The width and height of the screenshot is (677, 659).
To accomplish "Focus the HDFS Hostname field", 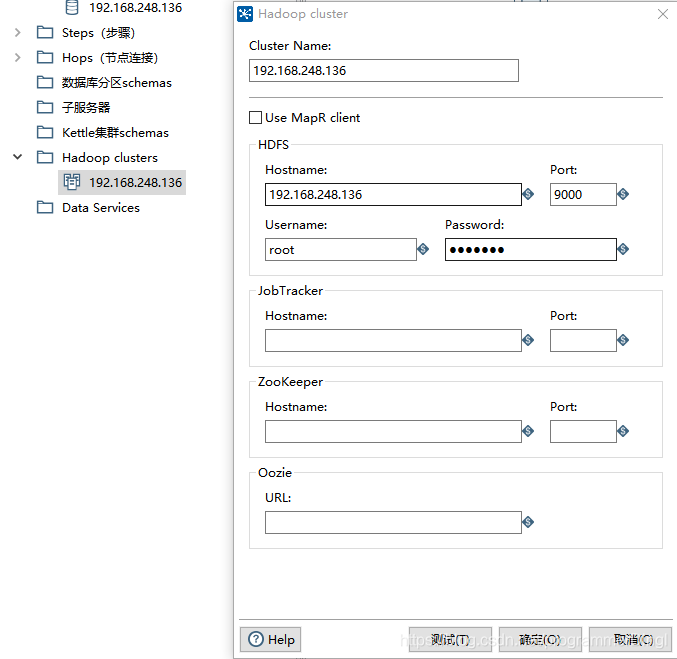I will tap(393, 194).
